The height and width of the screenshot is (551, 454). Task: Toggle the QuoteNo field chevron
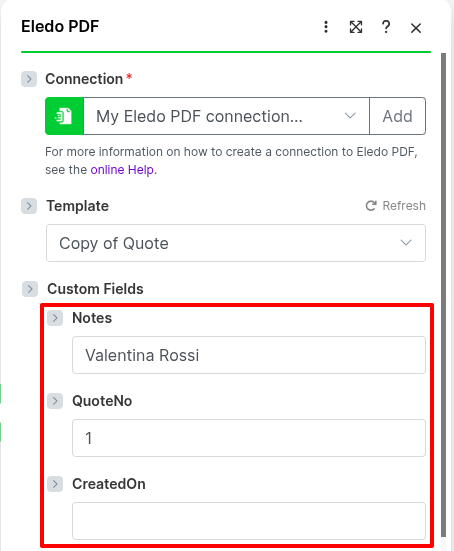[55, 401]
